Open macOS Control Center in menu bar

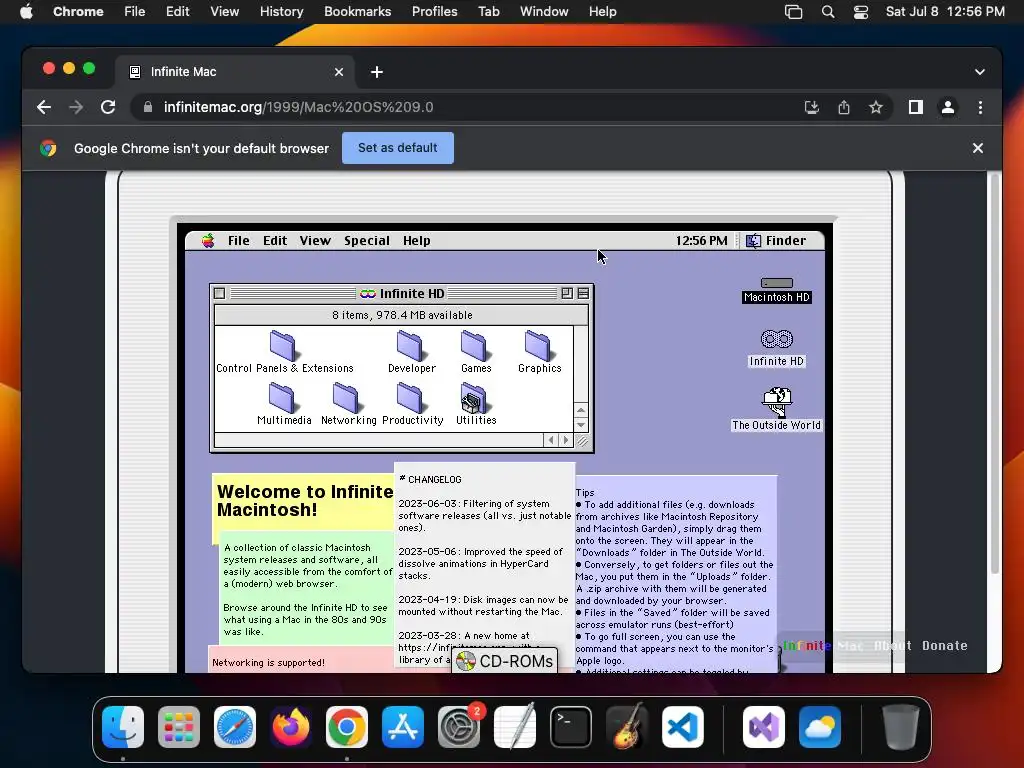click(861, 11)
